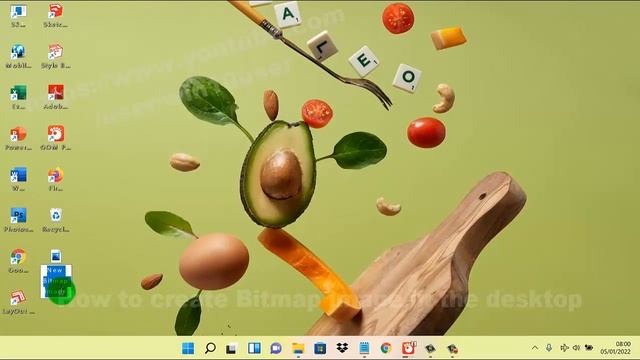Screen dimensions: 640x360
Task: Open the Notepad taskbar icon
Action: tap(364, 348)
